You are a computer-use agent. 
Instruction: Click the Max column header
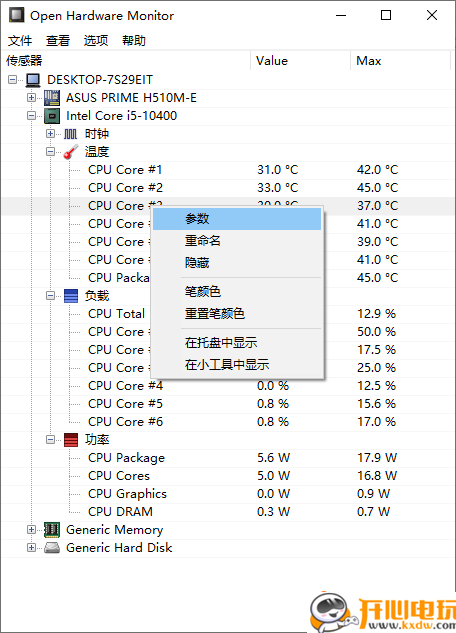[400, 61]
